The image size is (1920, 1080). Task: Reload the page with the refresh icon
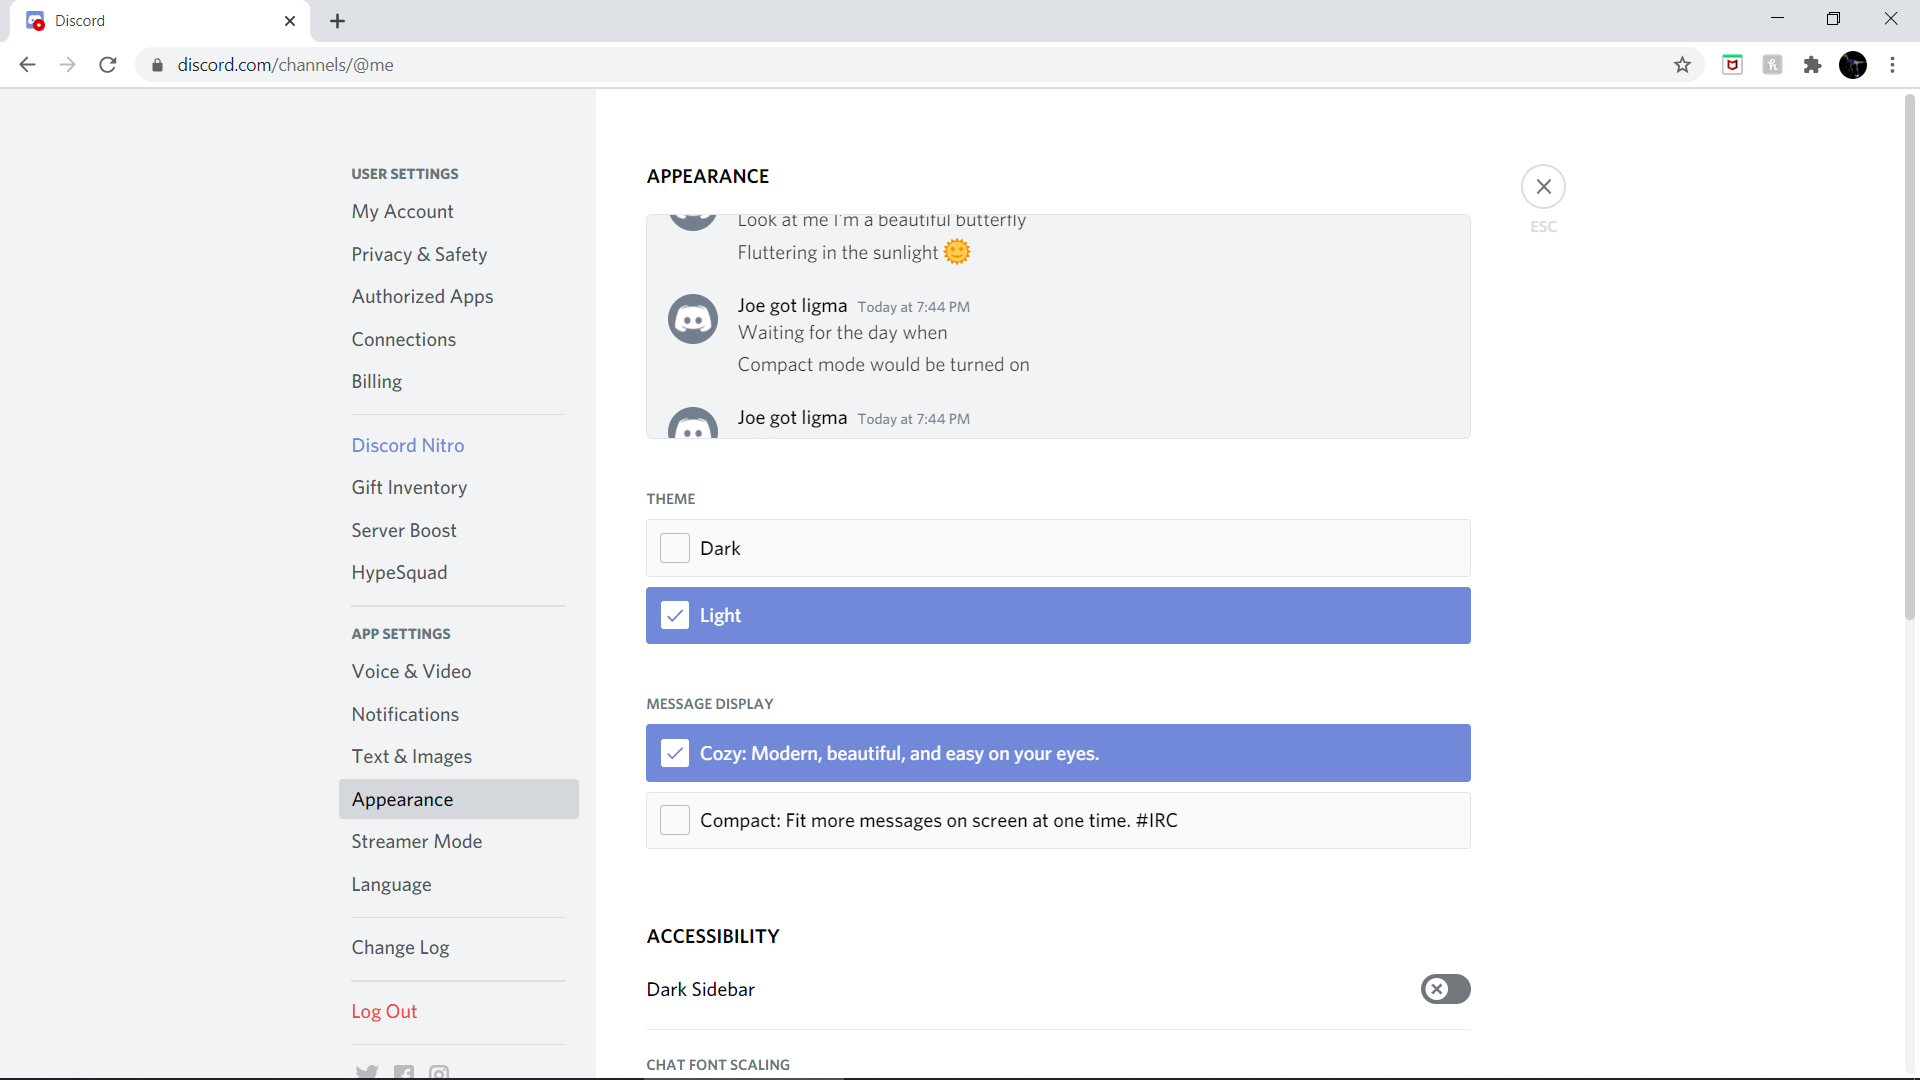[x=107, y=64]
